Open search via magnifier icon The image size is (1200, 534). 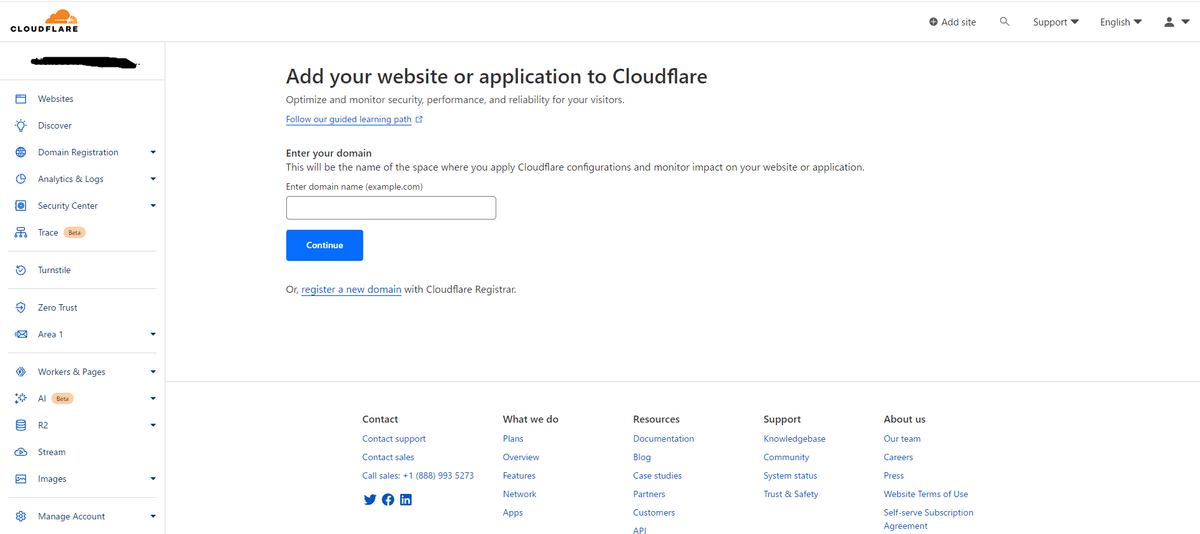click(x=1005, y=21)
